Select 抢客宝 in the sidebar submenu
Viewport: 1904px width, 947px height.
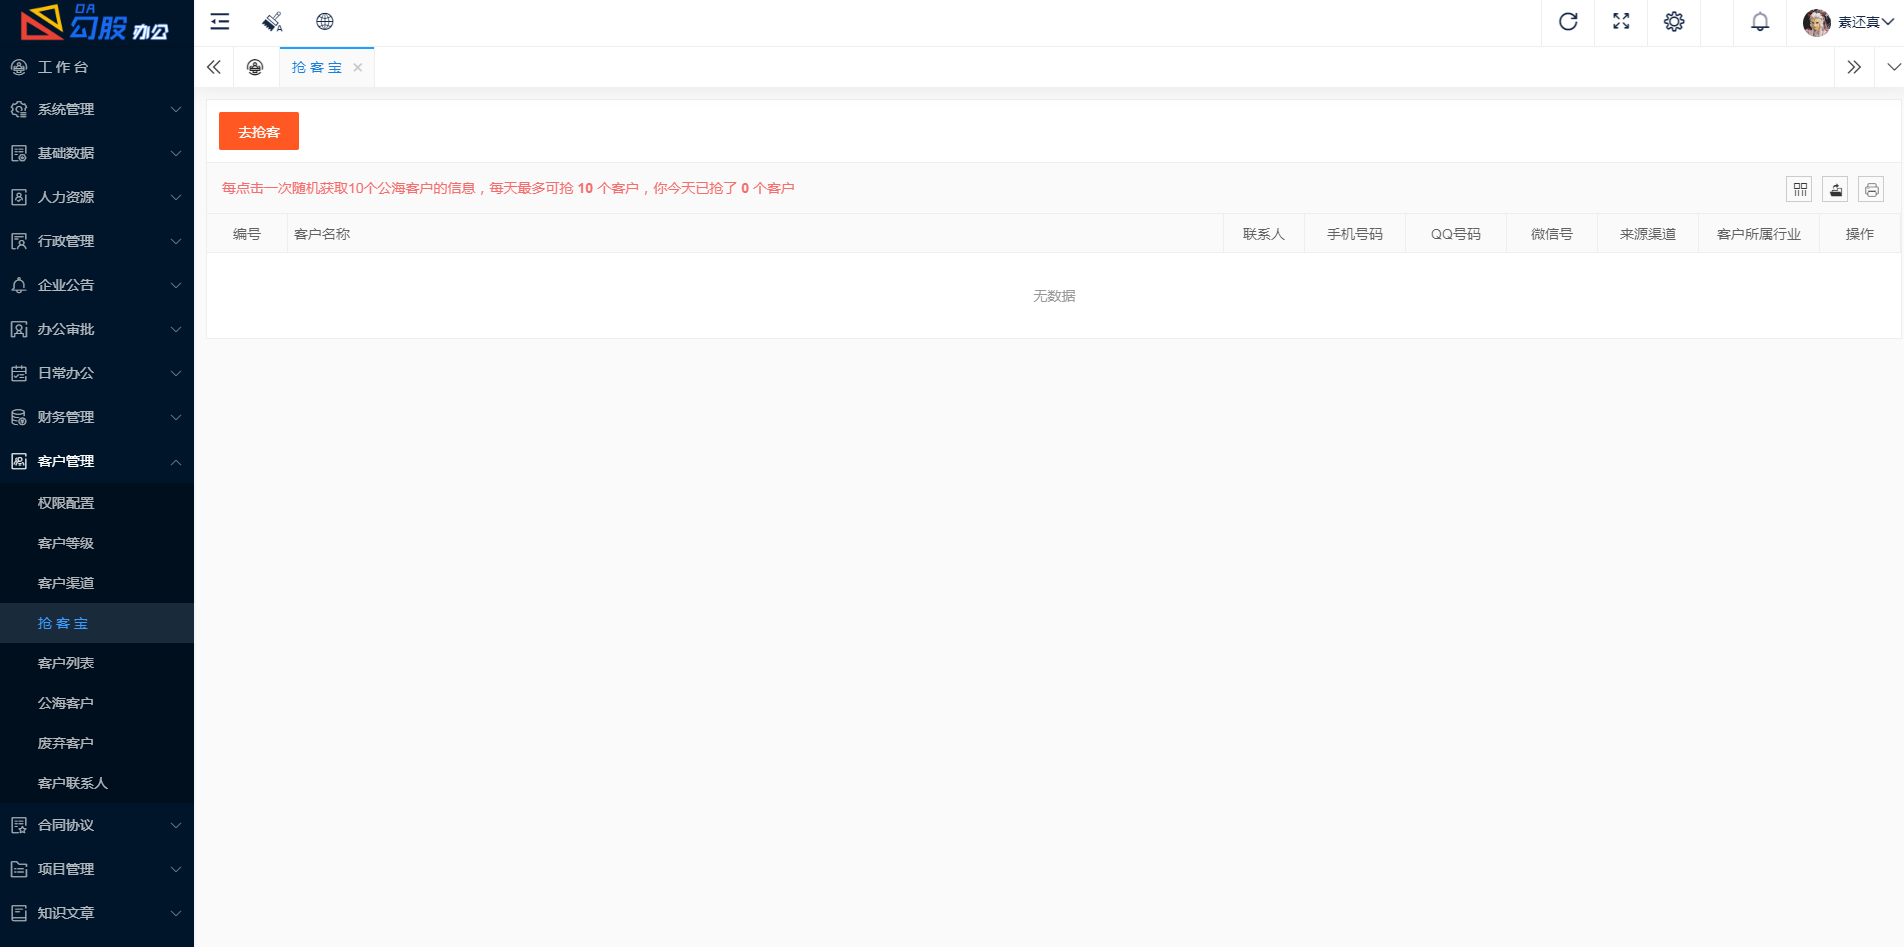[x=97, y=623]
